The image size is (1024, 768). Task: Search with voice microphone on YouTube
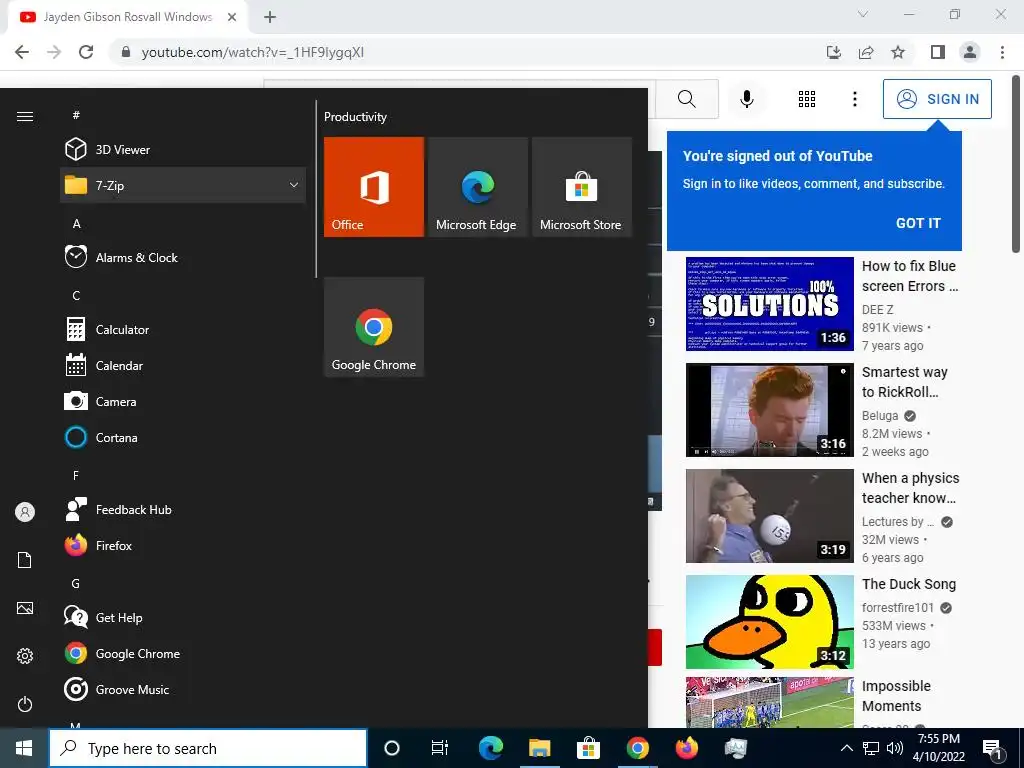click(x=747, y=99)
